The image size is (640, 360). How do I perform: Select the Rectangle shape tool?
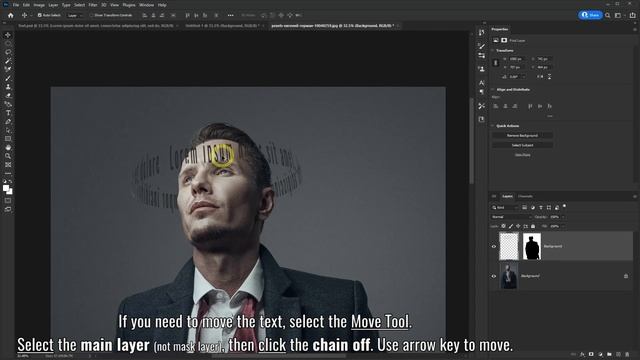click(x=8, y=139)
